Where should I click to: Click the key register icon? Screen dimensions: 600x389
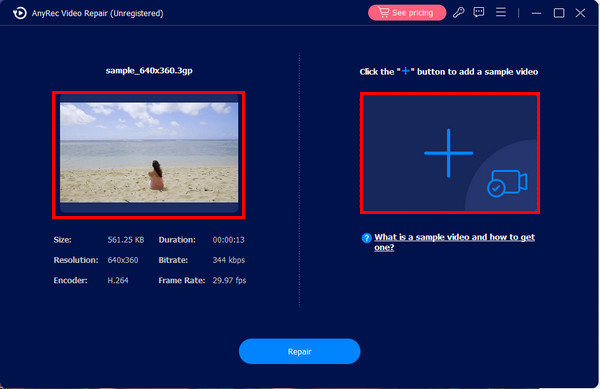[458, 13]
